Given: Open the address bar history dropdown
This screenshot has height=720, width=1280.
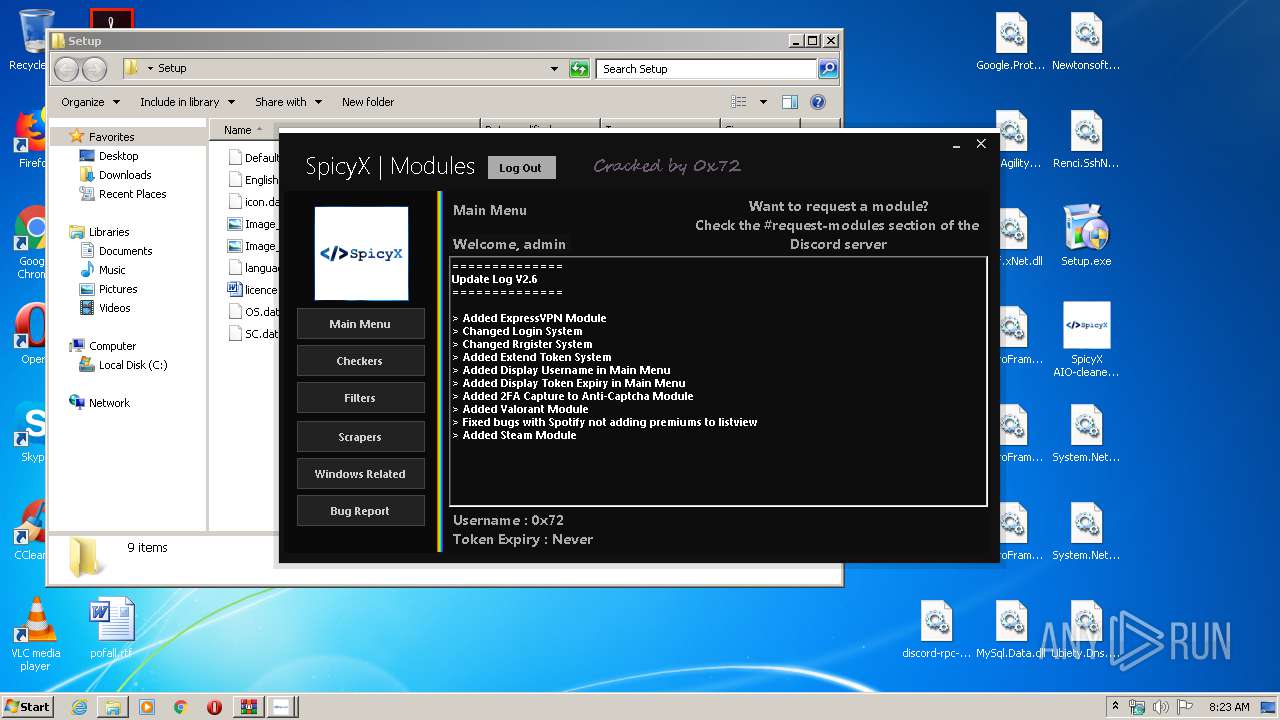Looking at the screenshot, I should click(x=554, y=69).
